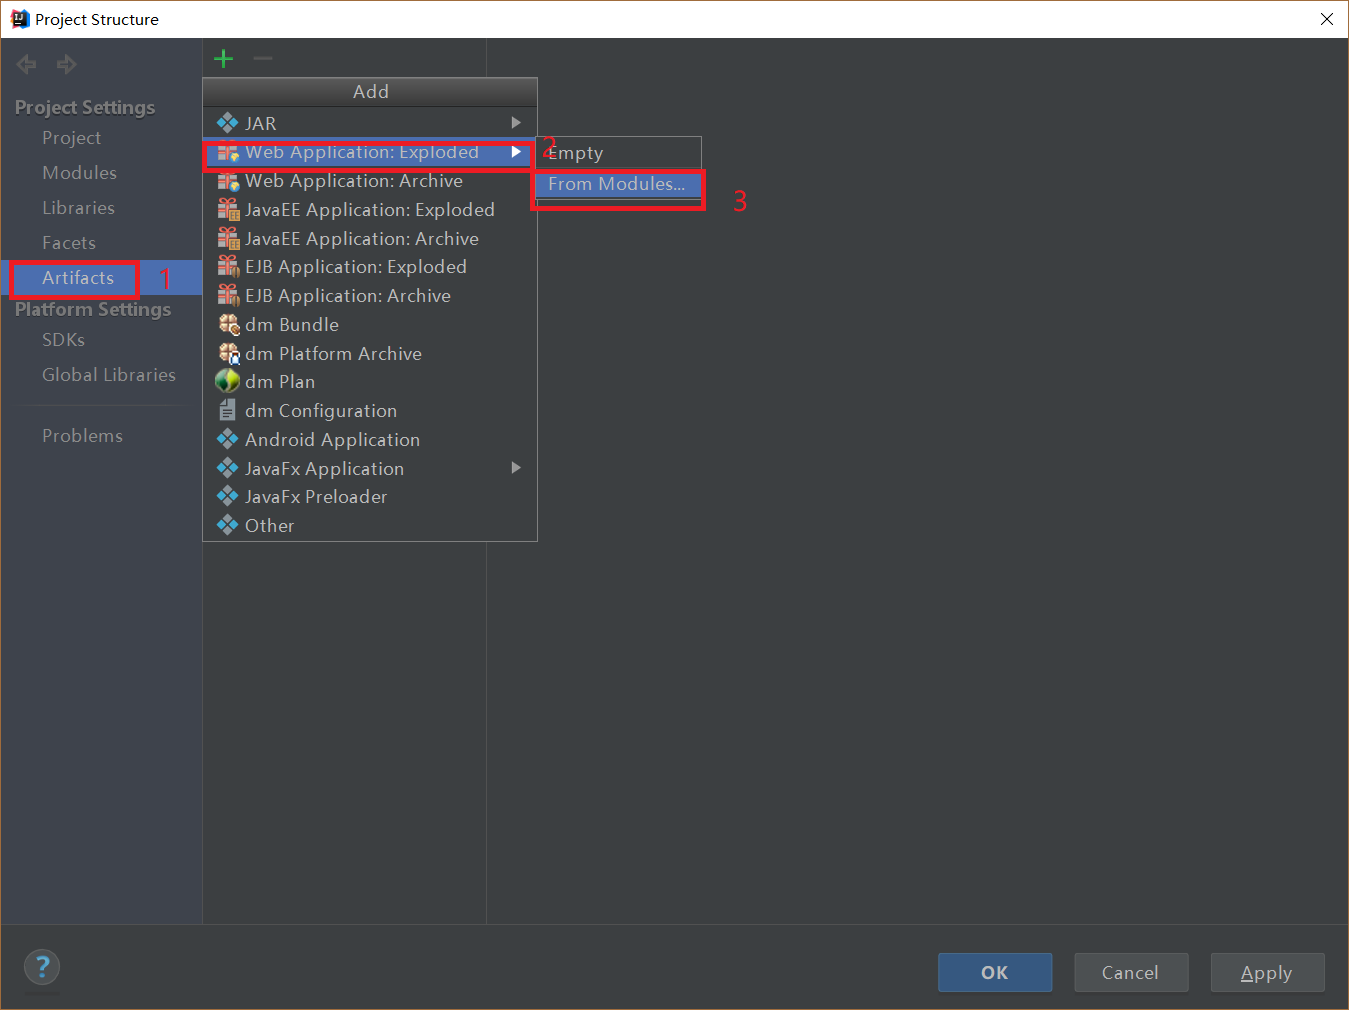Click the back navigation arrow
Viewport: 1349px width, 1010px height.
pos(27,65)
